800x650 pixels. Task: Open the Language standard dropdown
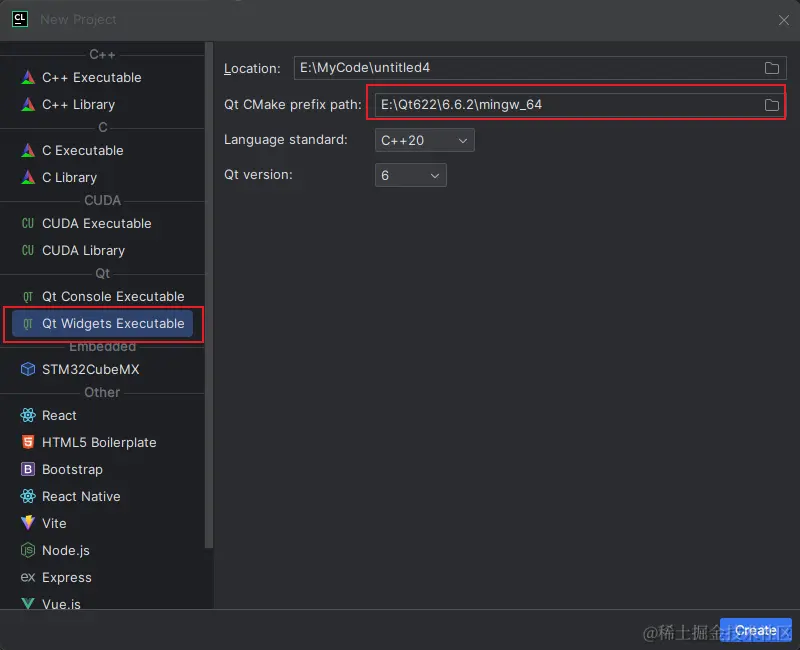[x=424, y=140]
